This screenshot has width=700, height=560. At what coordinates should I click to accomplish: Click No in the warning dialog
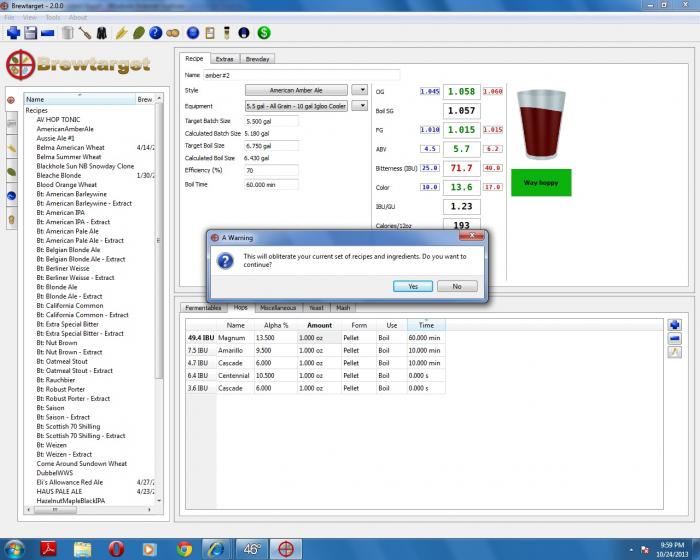click(457, 286)
